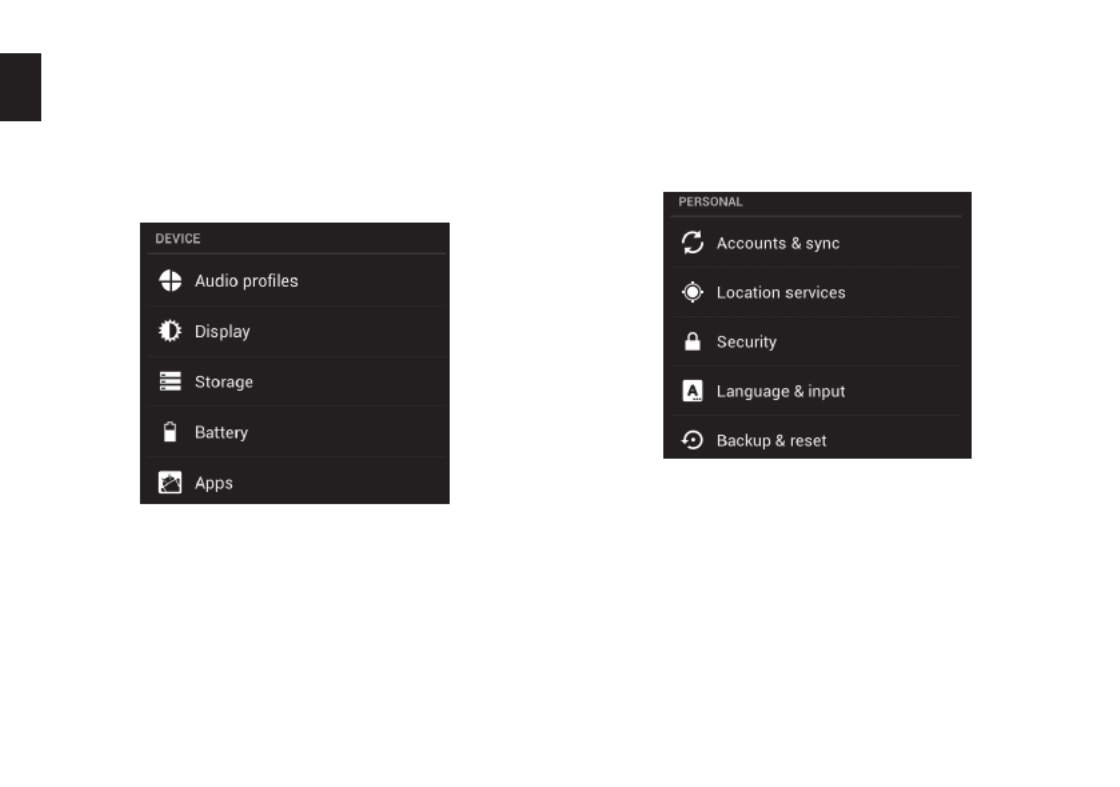1120x787 pixels.
Task: Tap the Audio profiles icon
Action: click(x=170, y=281)
